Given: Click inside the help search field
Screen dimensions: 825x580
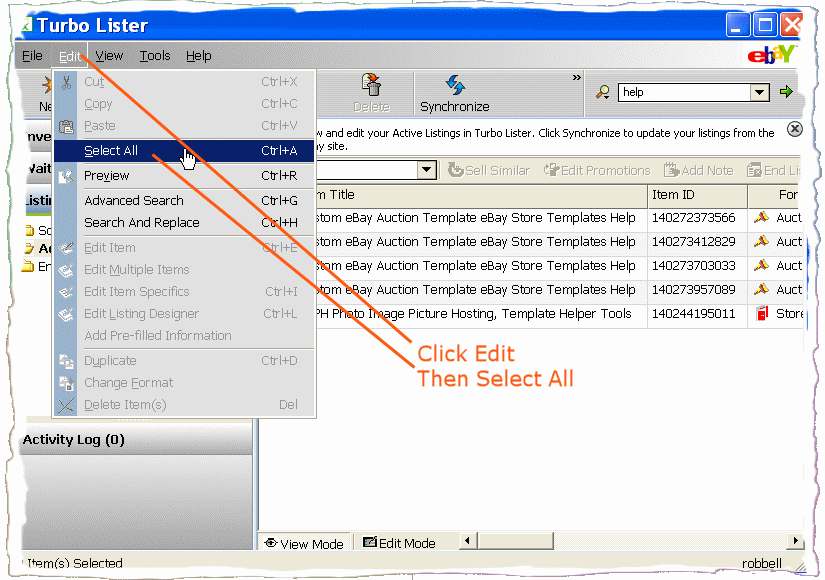Looking at the screenshot, I should point(685,92).
